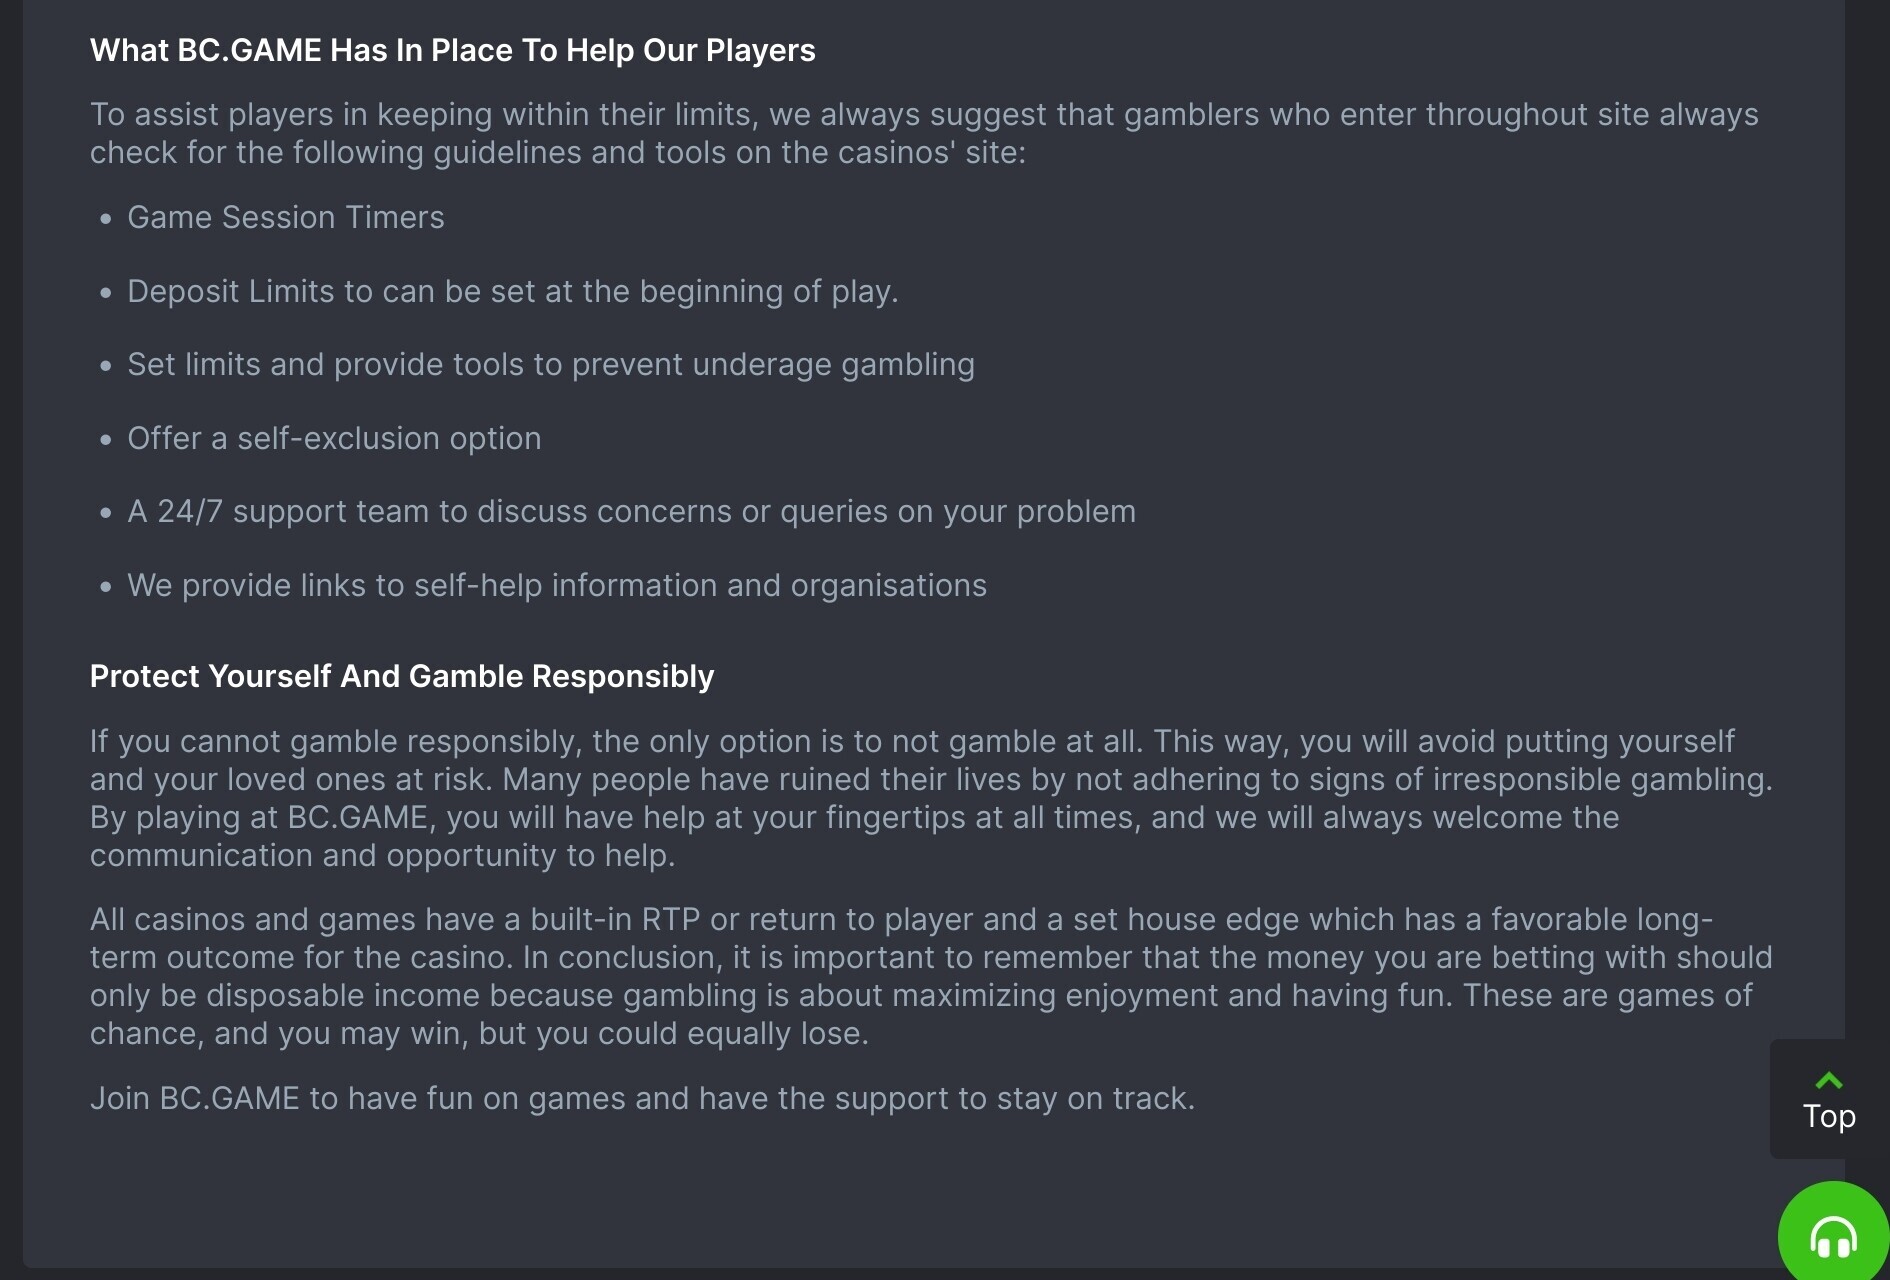Click the 'Join BC.GAME to have fun' sentence
This screenshot has height=1280, width=1890.
pyautogui.click(x=642, y=1098)
